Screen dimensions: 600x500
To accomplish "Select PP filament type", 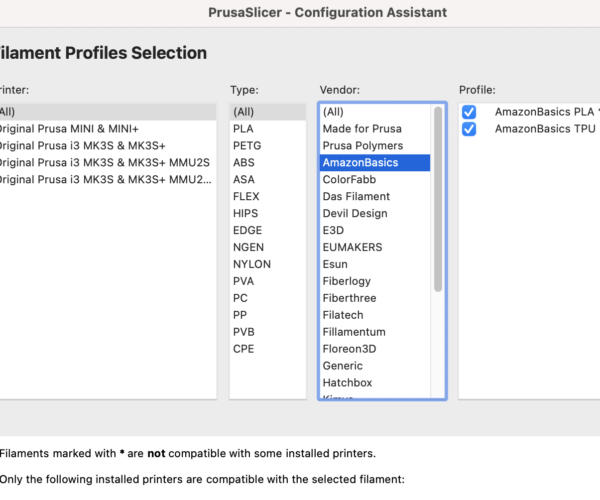I will (267, 315).
